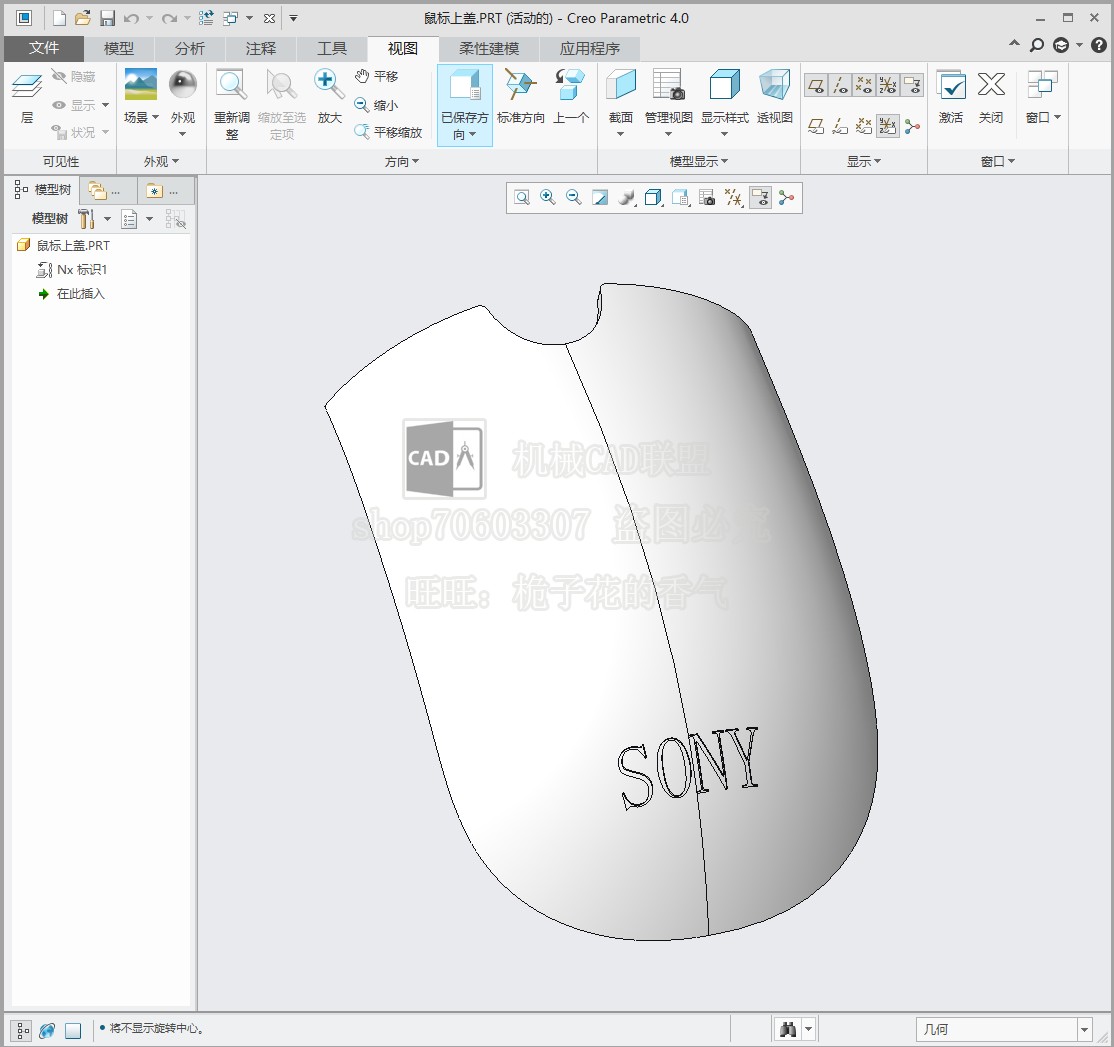The height and width of the screenshot is (1047, 1114).
Task: Click the 透视图 perspective view icon
Action: [774, 86]
